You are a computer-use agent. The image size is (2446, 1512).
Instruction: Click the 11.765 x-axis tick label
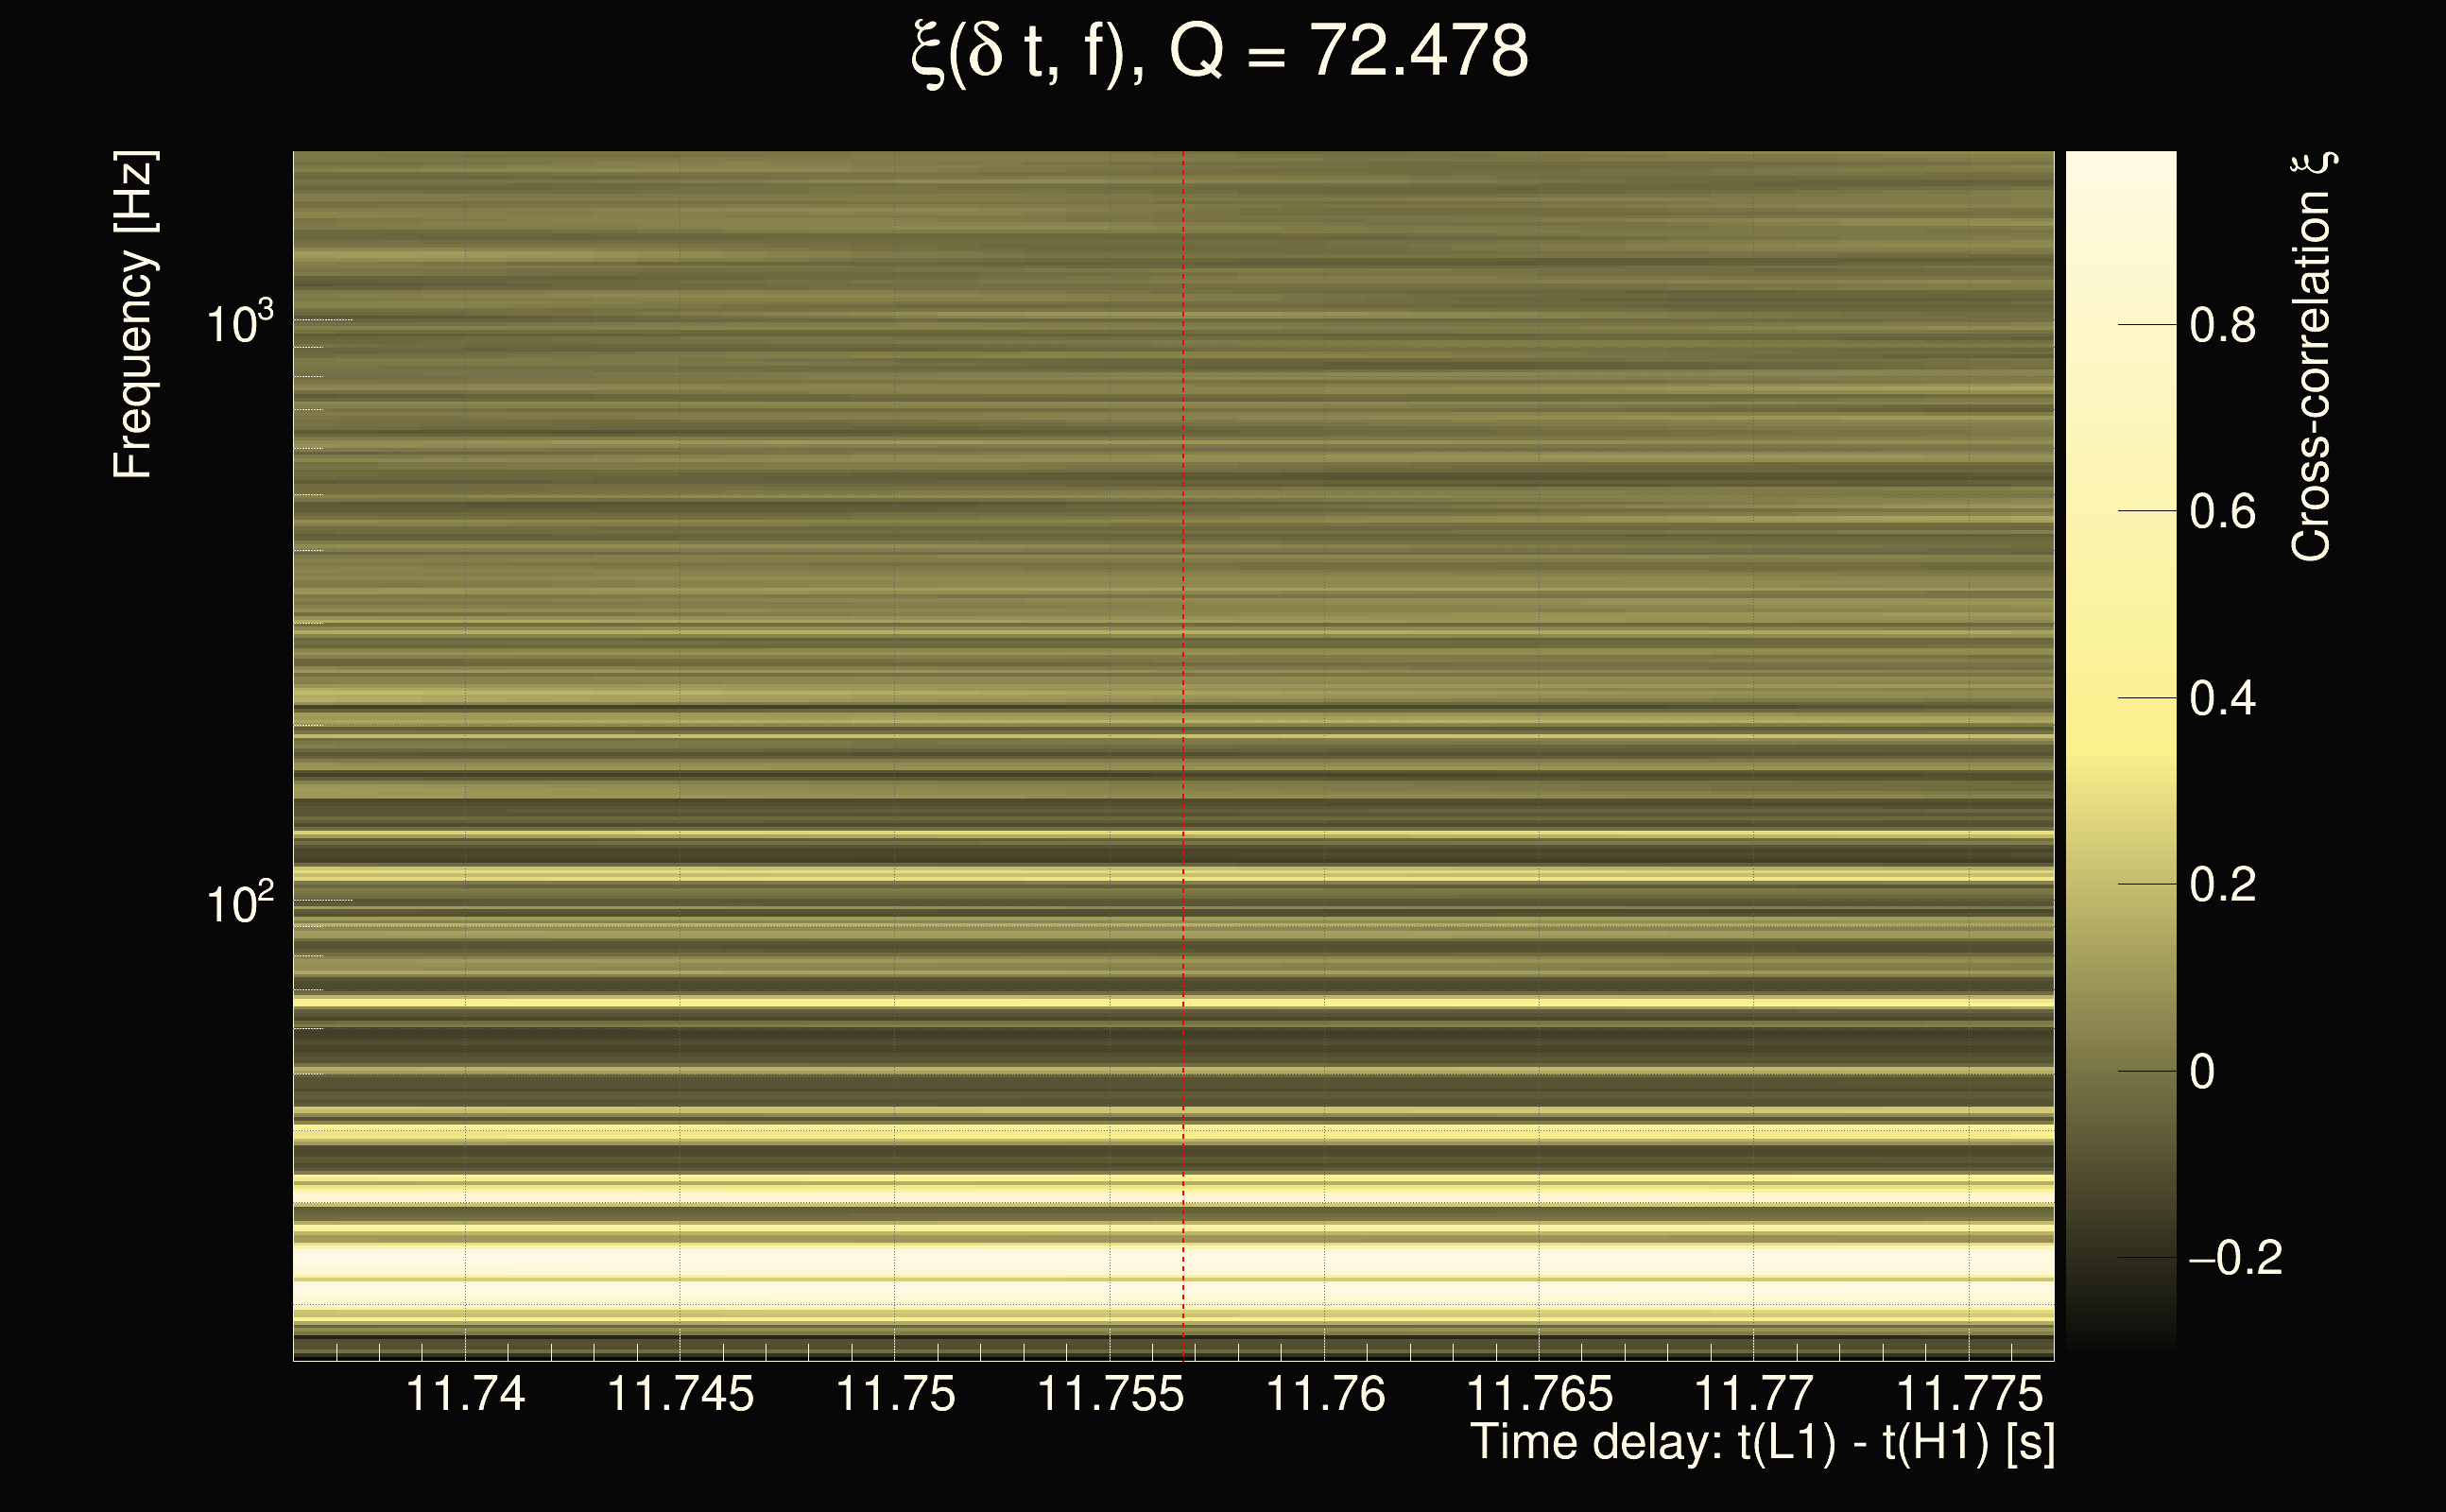click(1539, 1394)
